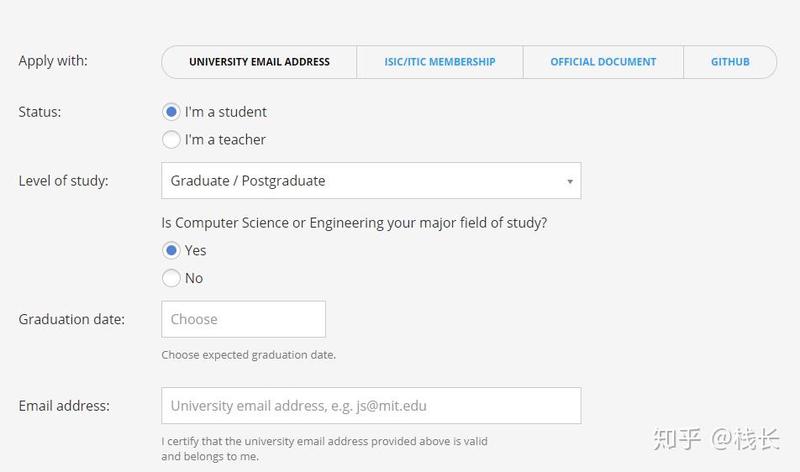Screen dimensions: 800x472
Task: Click the Computer Science major question text
Action: pos(354,223)
